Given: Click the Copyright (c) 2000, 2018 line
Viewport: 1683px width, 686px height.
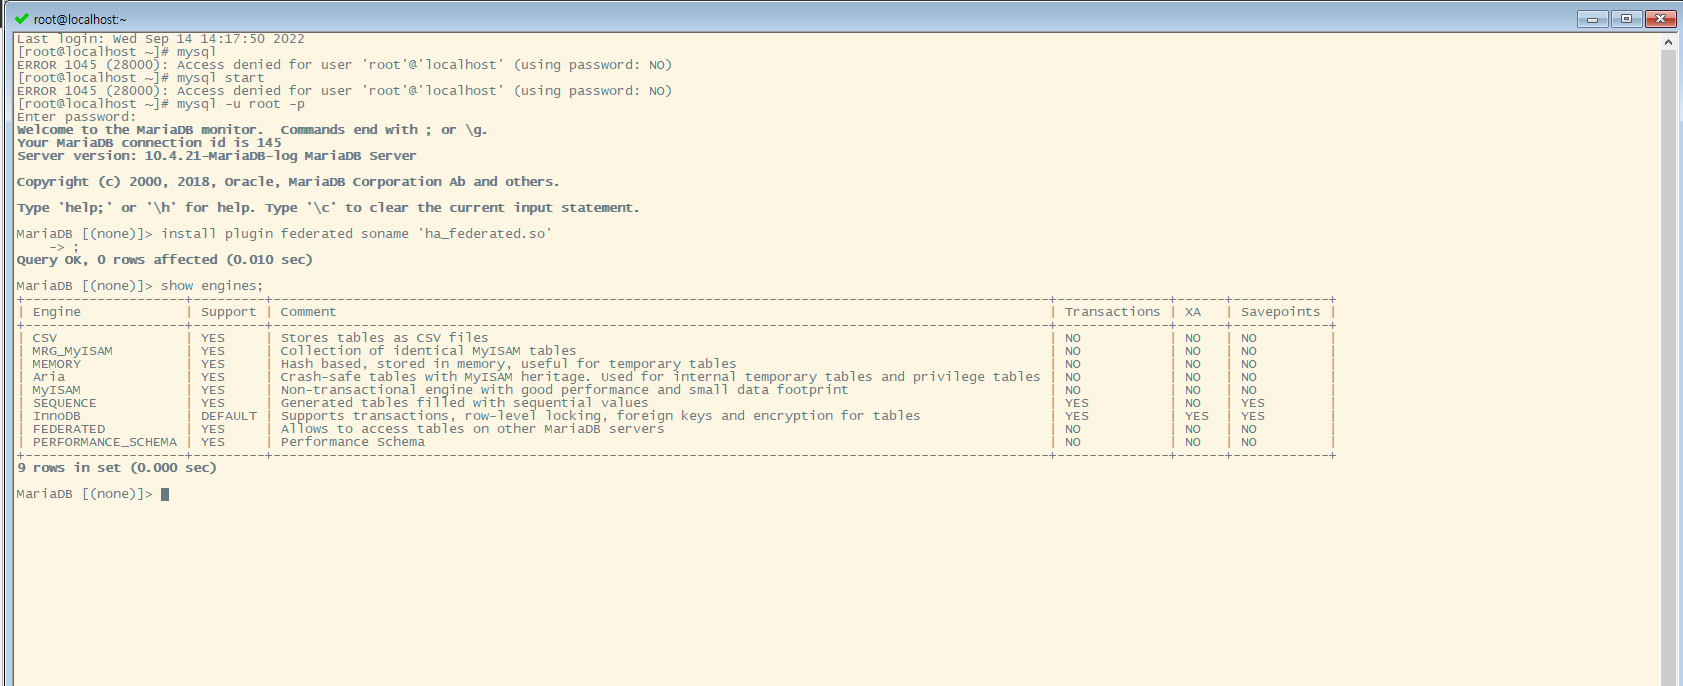Looking at the screenshot, I should 288,182.
